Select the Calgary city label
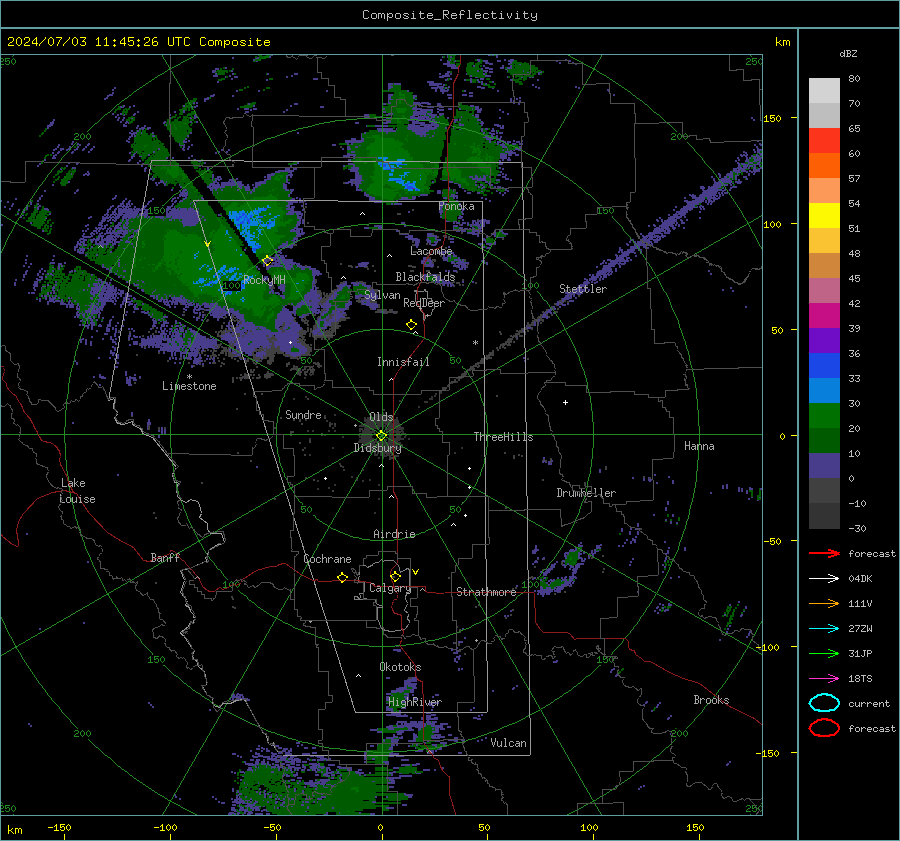Viewport: 900px width, 841px height. (x=390, y=588)
